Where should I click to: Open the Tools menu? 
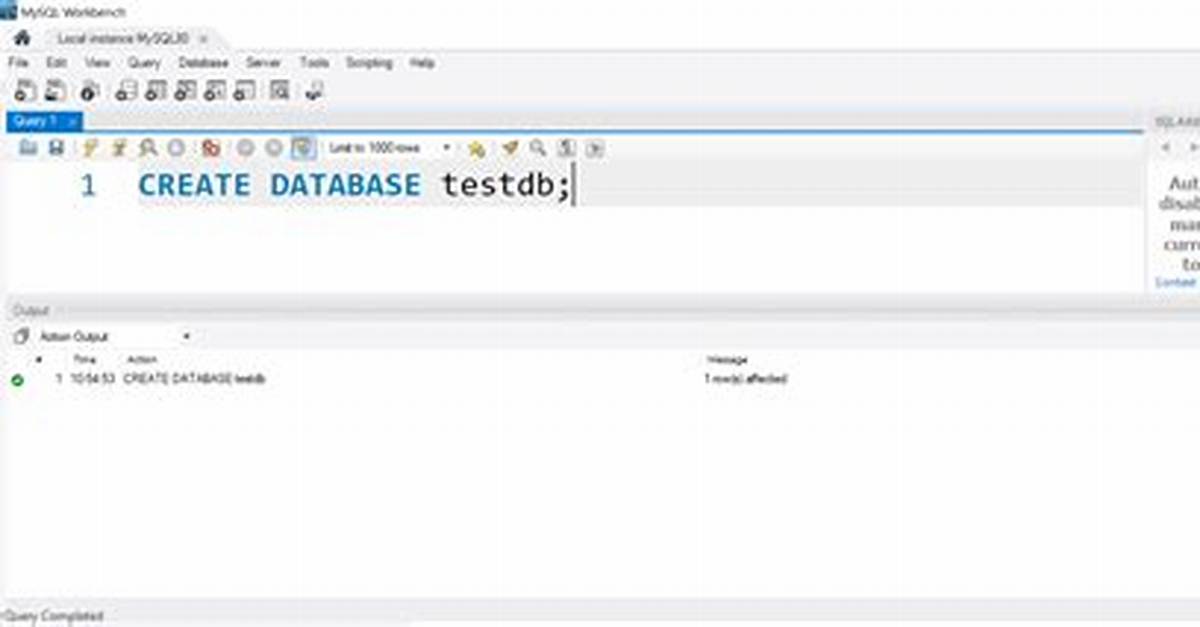[314, 63]
